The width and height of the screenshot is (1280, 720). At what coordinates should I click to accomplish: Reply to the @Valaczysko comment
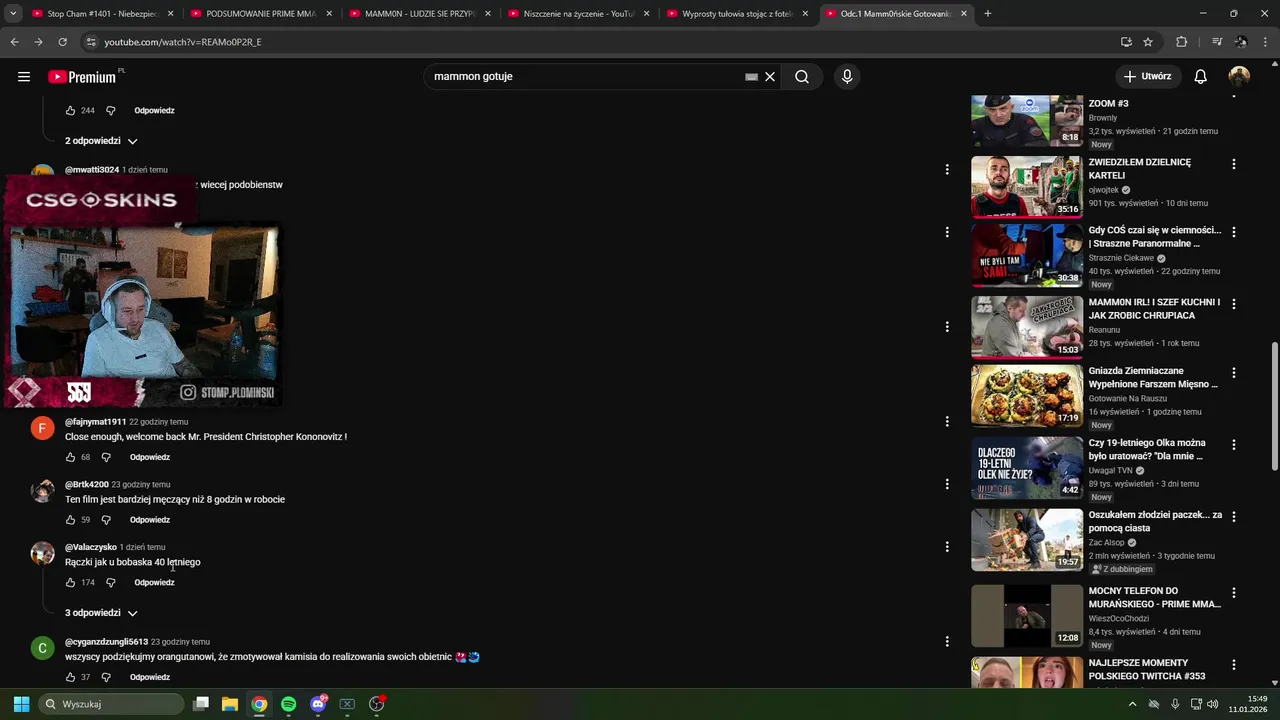154,582
